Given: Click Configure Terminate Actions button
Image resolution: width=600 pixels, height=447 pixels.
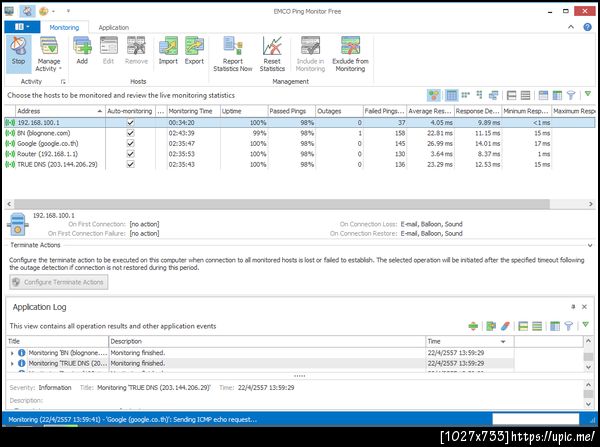Looking at the screenshot, I should click(59, 282).
